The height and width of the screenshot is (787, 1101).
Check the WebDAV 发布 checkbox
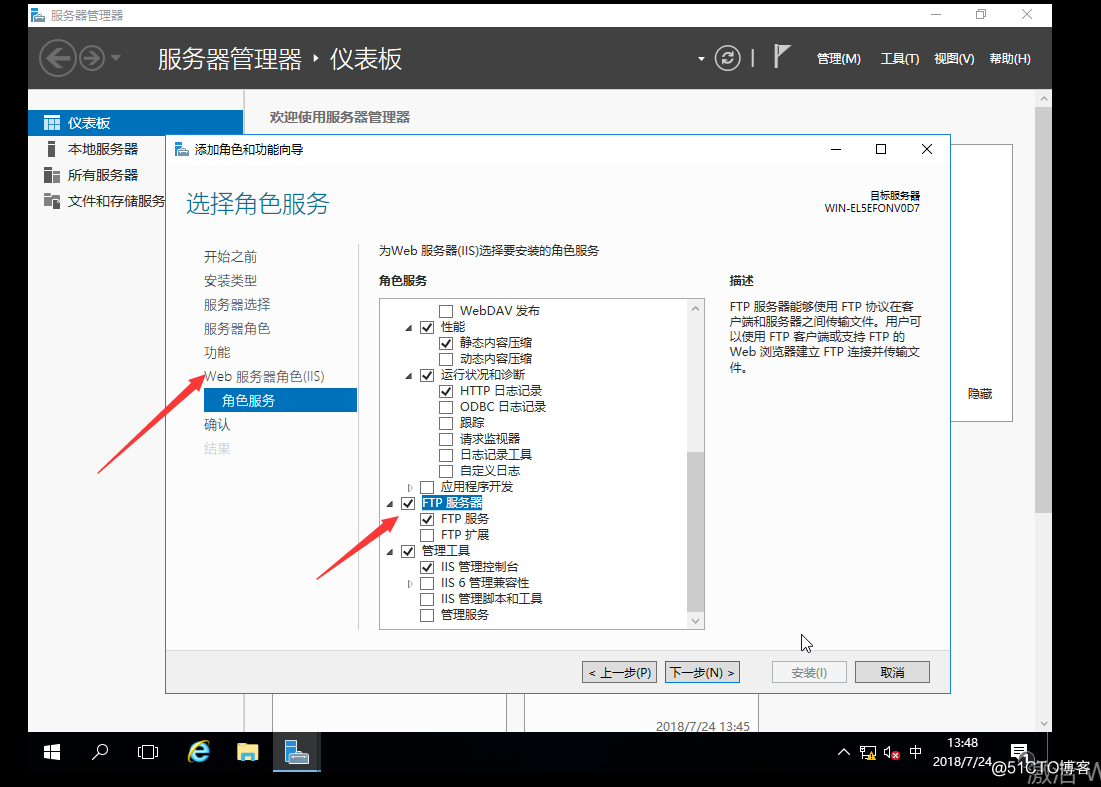click(446, 311)
